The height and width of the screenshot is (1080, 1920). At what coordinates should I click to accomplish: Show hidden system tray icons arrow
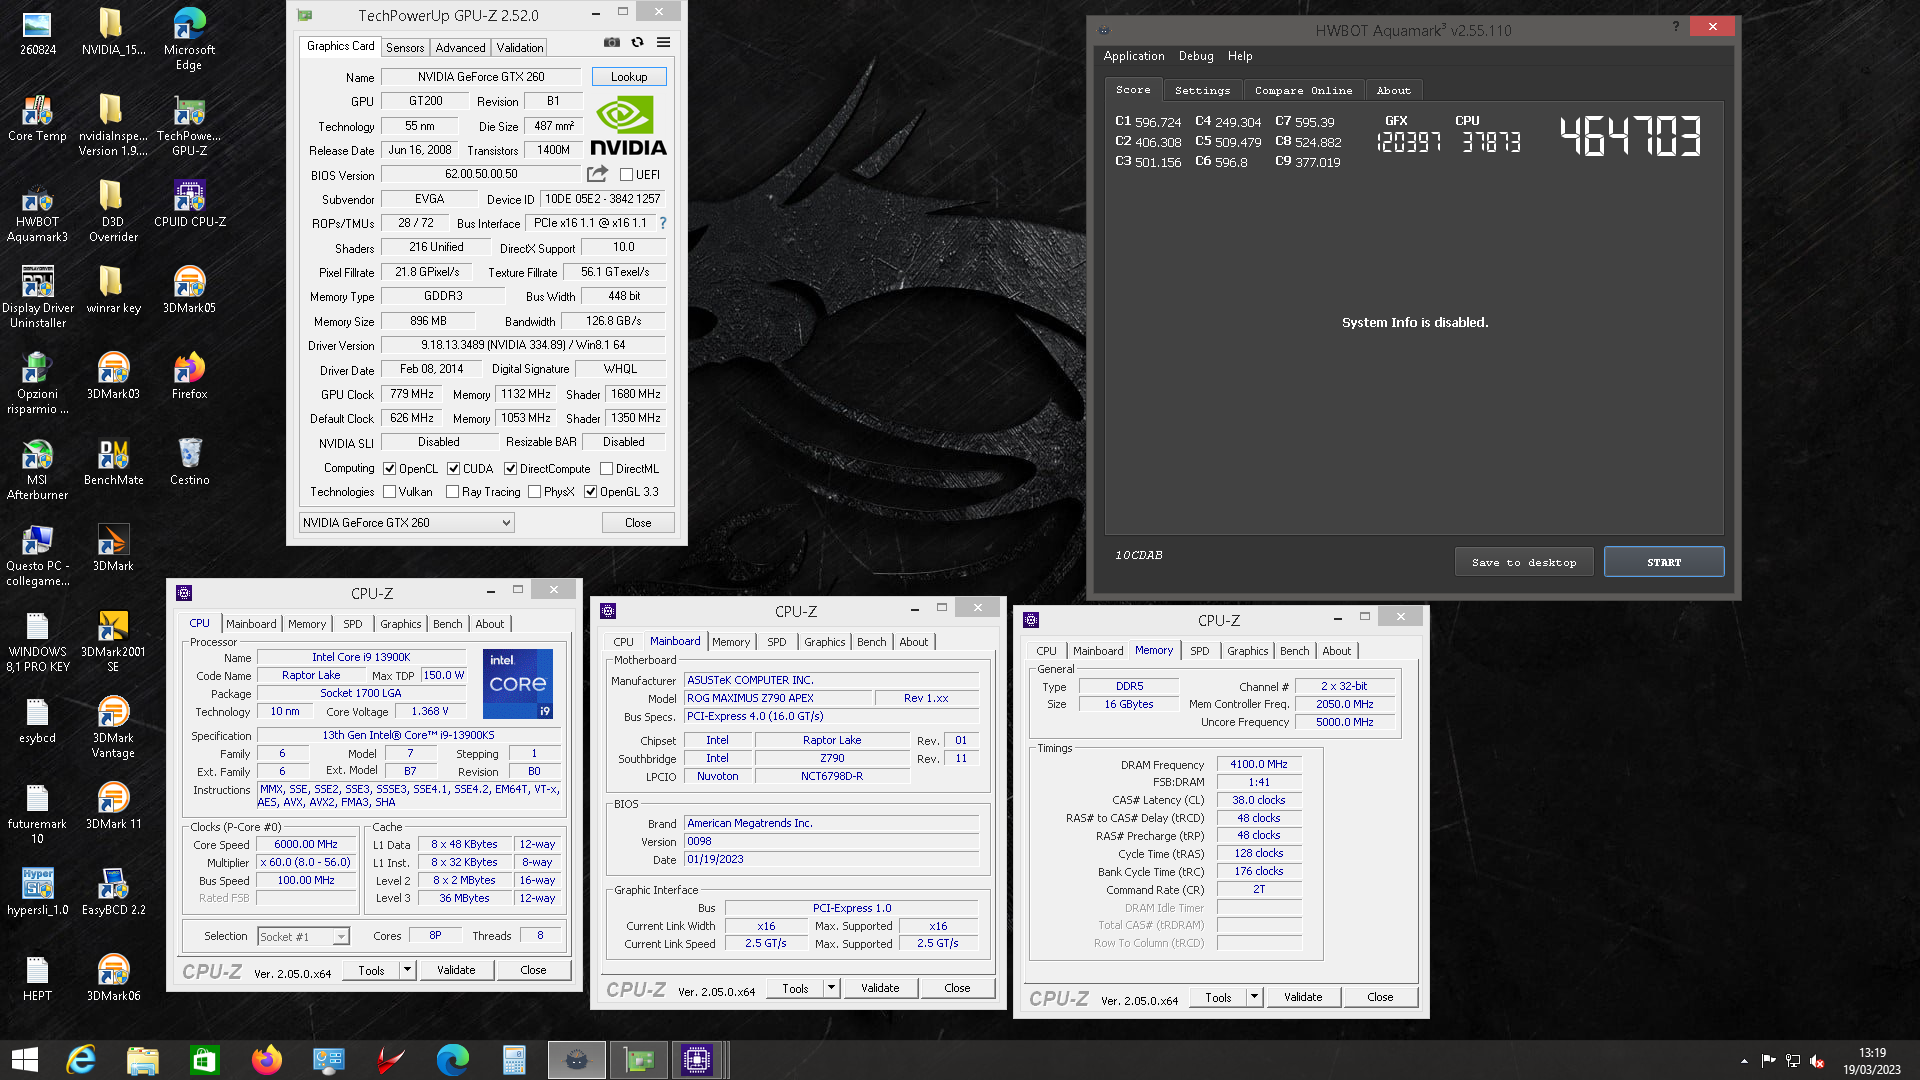coord(1744,1061)
